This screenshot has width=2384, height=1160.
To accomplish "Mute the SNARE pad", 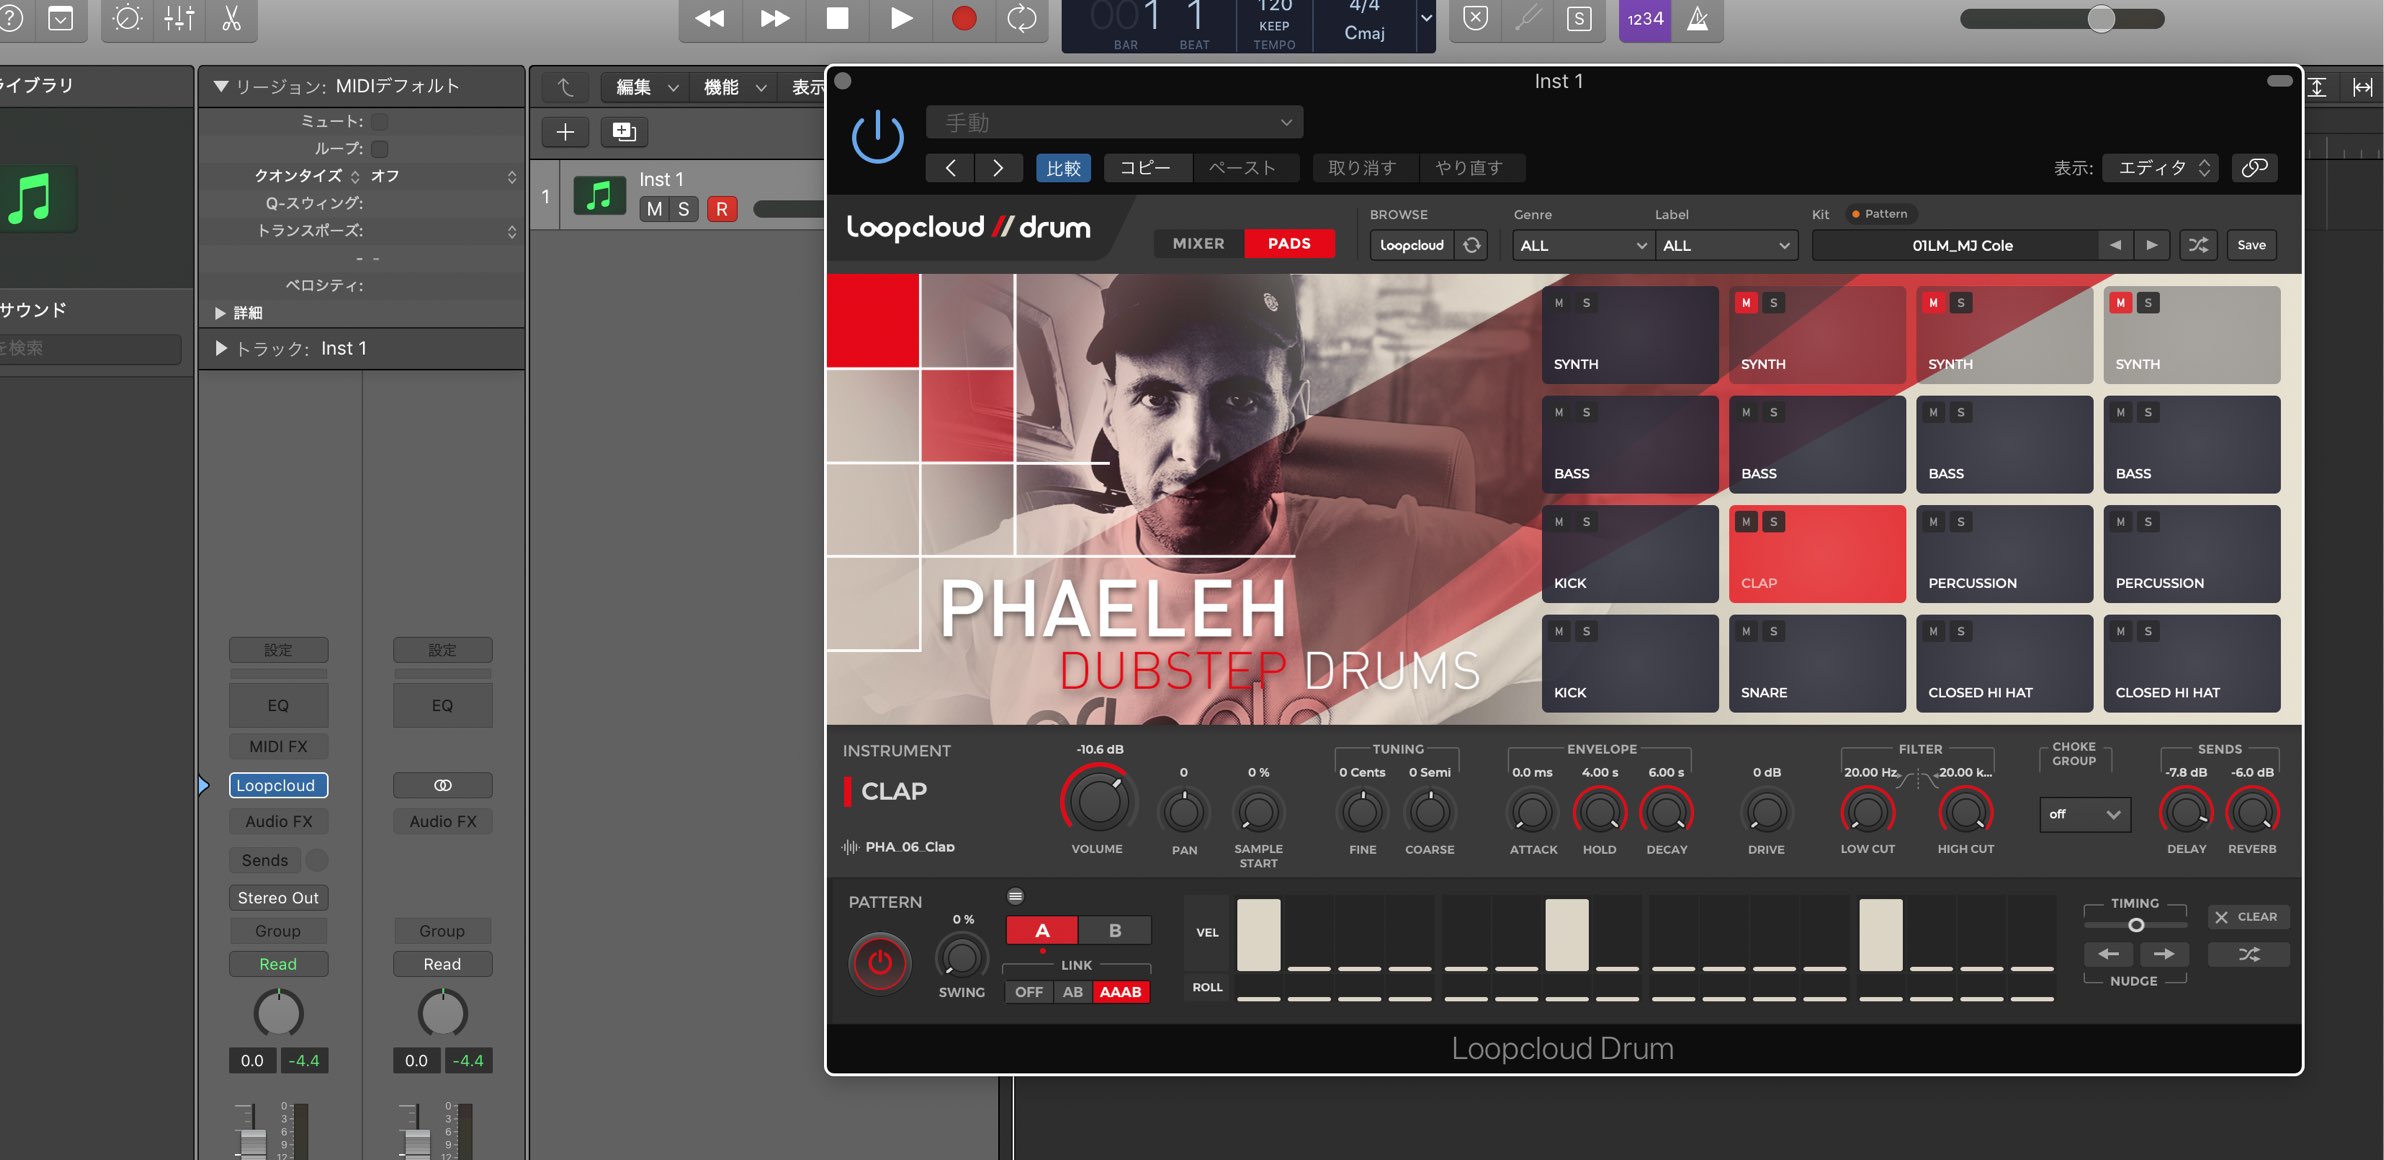I will pos(1746,631).
